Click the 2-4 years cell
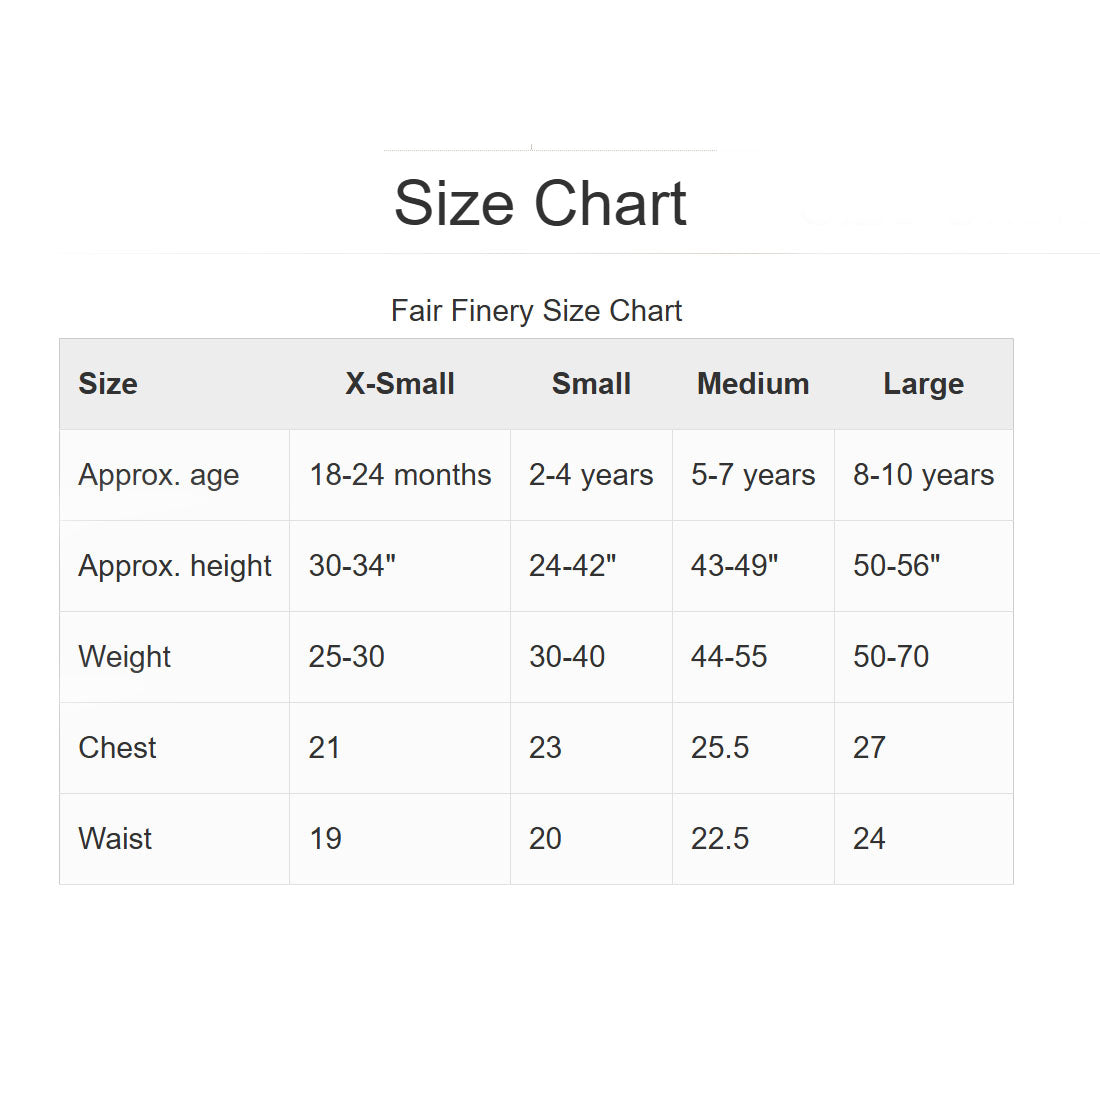The image size is (1100, 1100). [591, 475]
